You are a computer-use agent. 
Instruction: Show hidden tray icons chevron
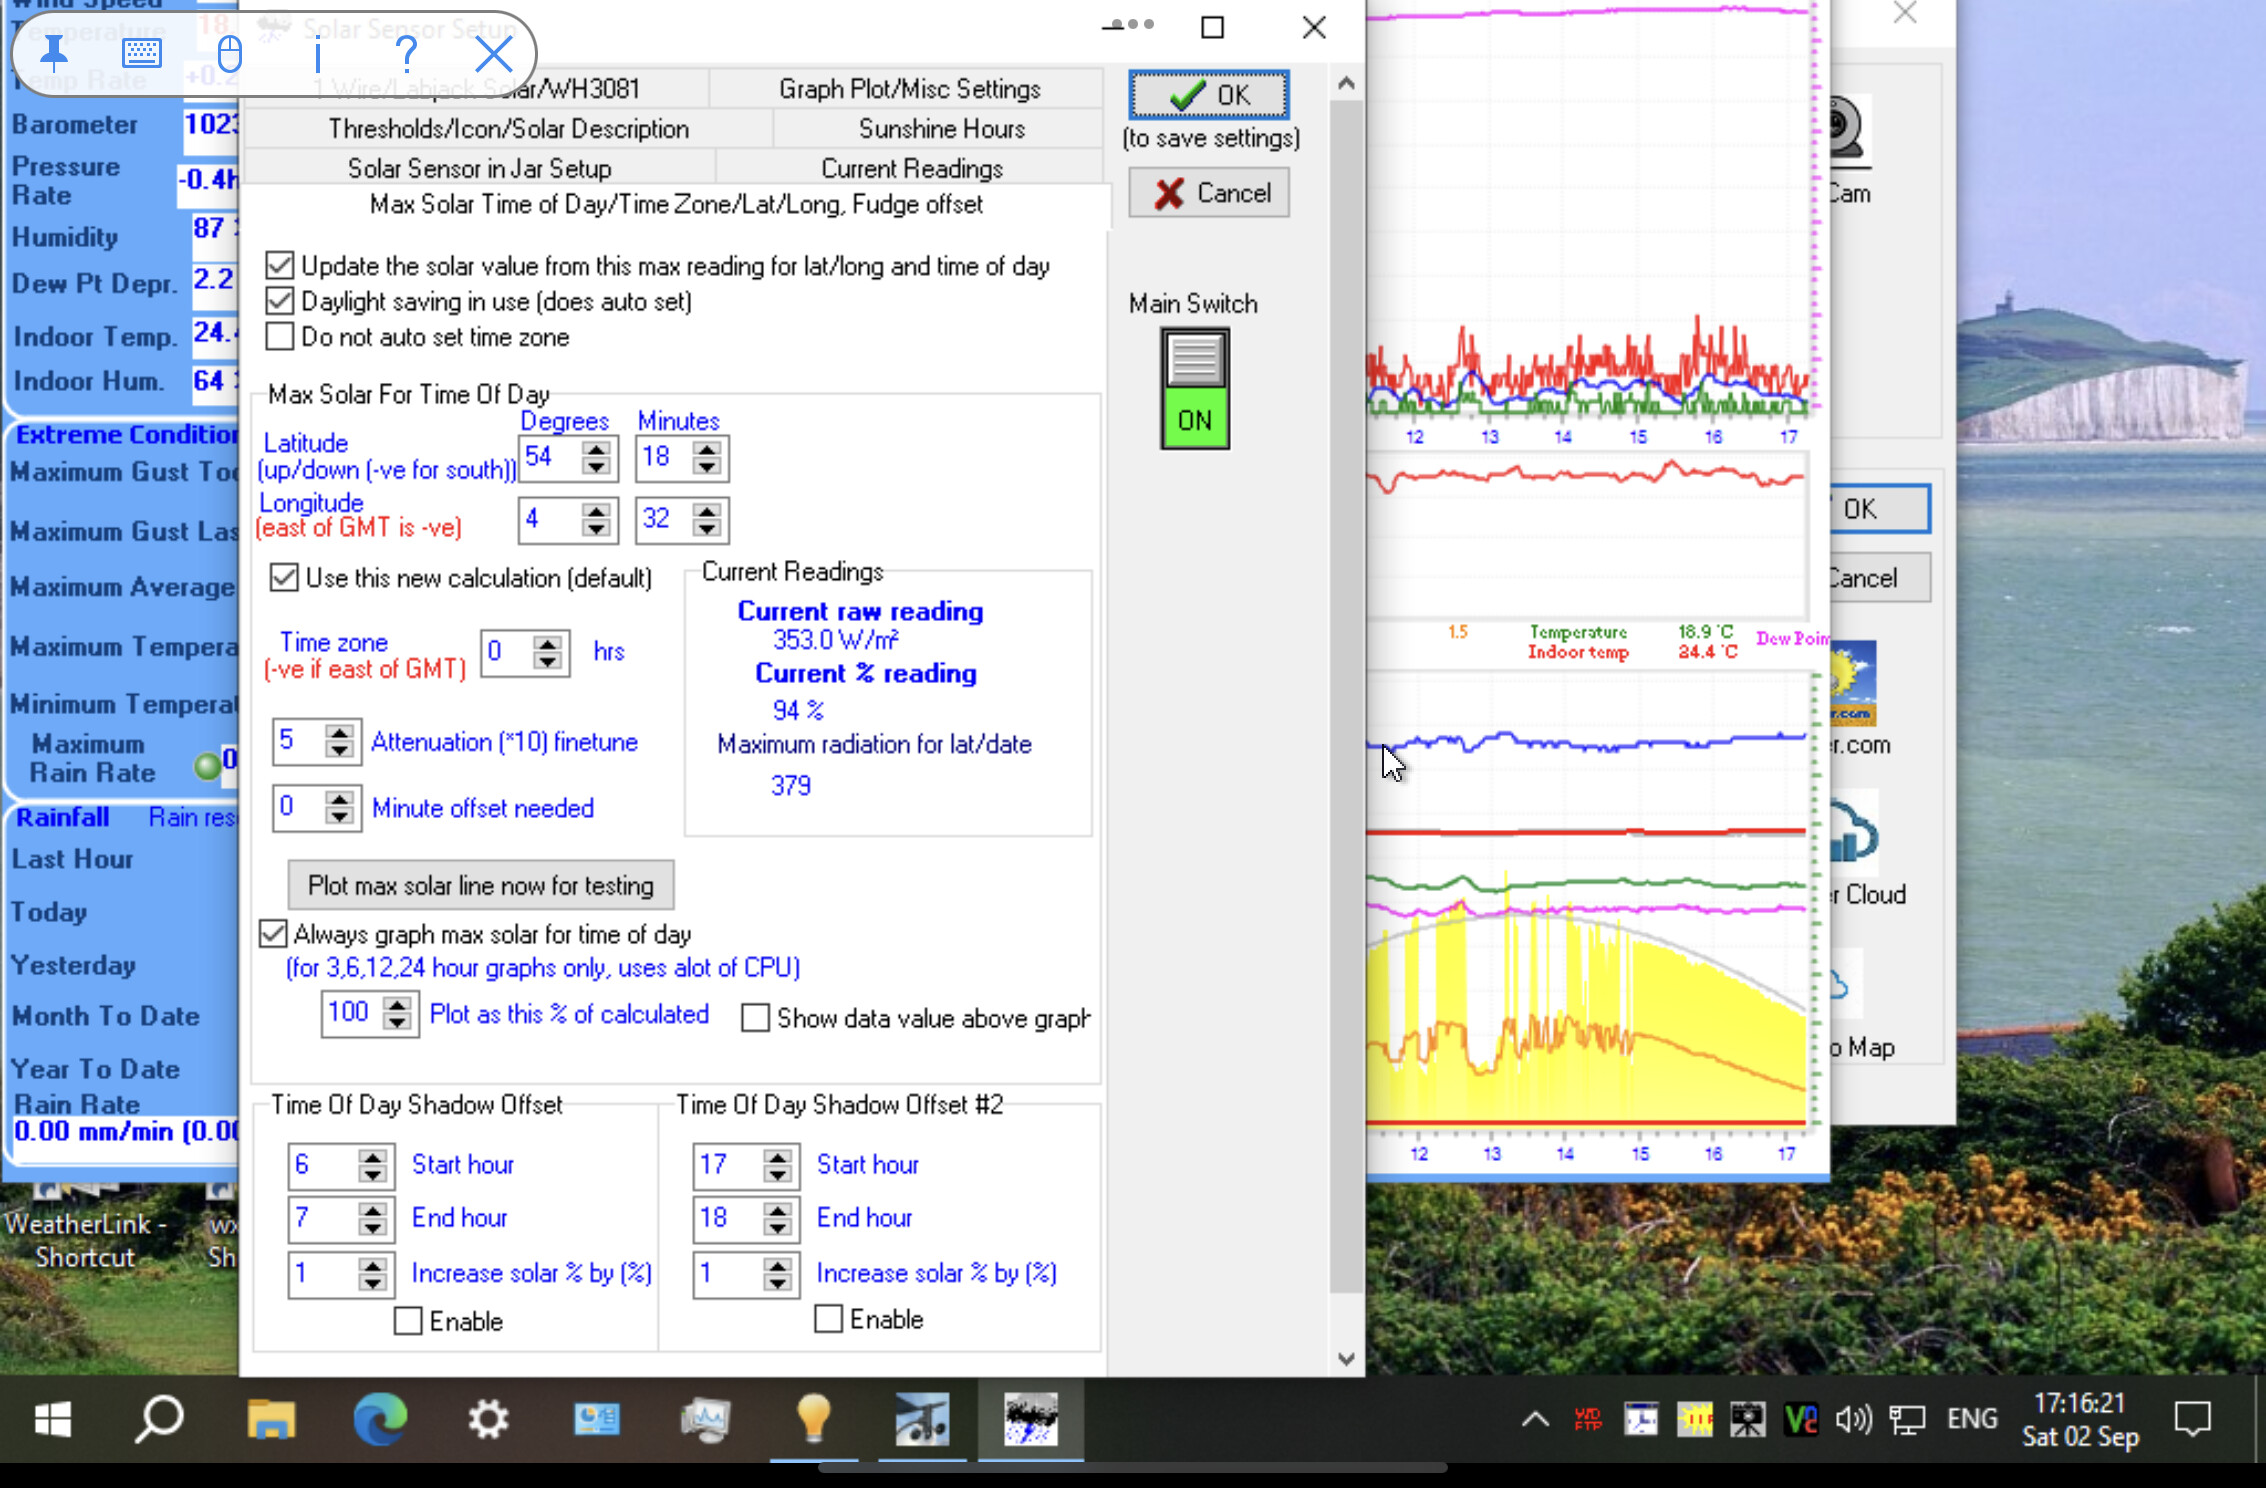(1535, 1419)
